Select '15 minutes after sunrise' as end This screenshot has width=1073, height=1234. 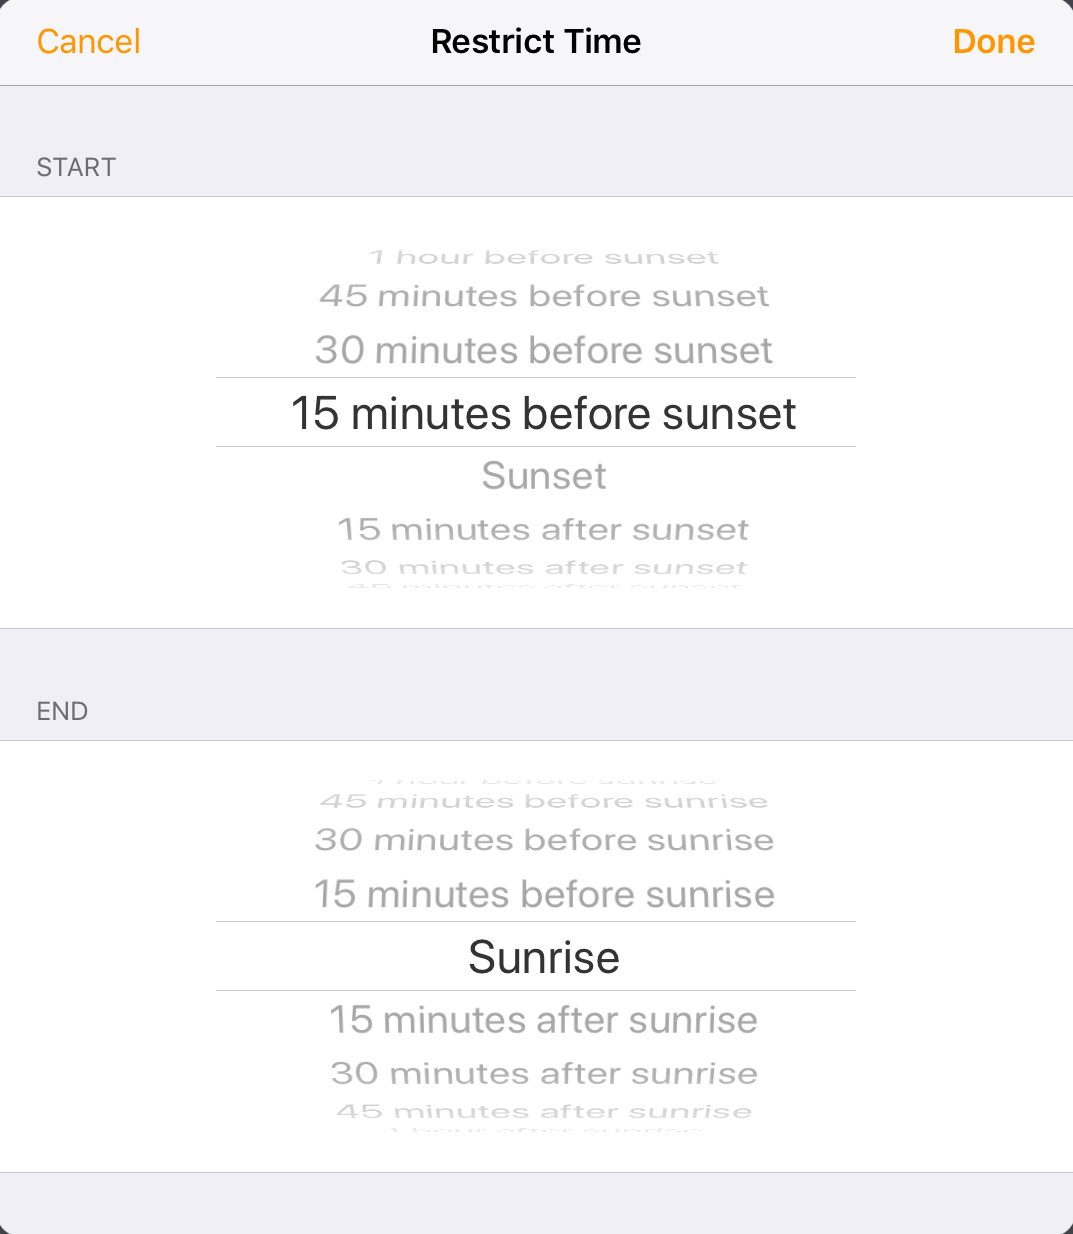[544, 1020]
